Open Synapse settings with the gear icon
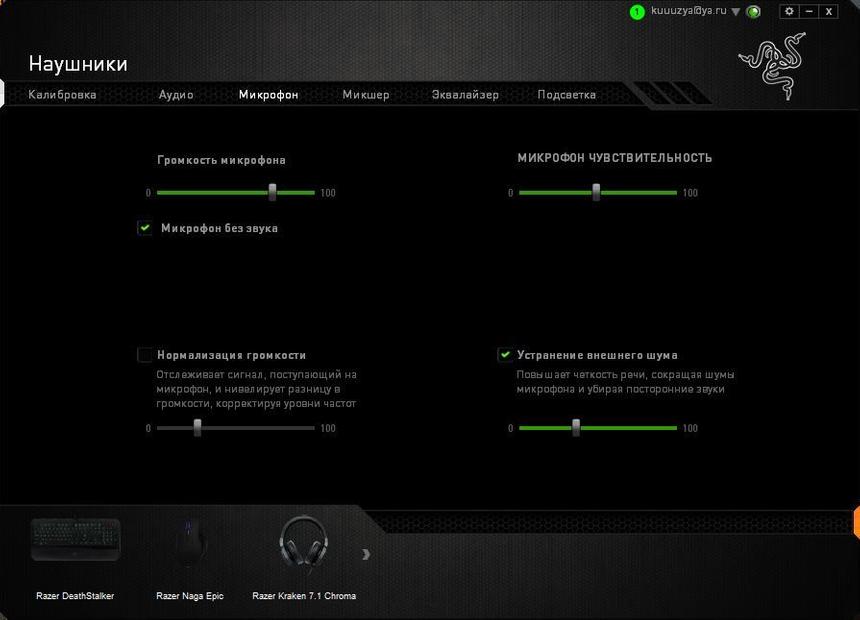This screenshot has width=860, height=620. pyautogui.click(x=788, y=11)
